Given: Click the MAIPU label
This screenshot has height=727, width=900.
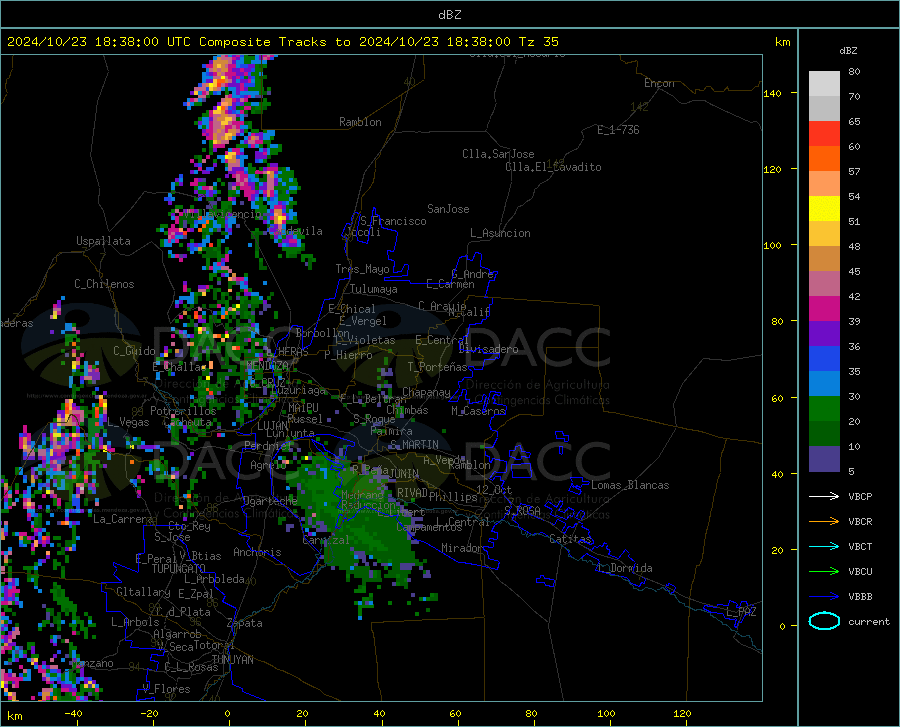Looking at the screenshot, I should 303,407.
